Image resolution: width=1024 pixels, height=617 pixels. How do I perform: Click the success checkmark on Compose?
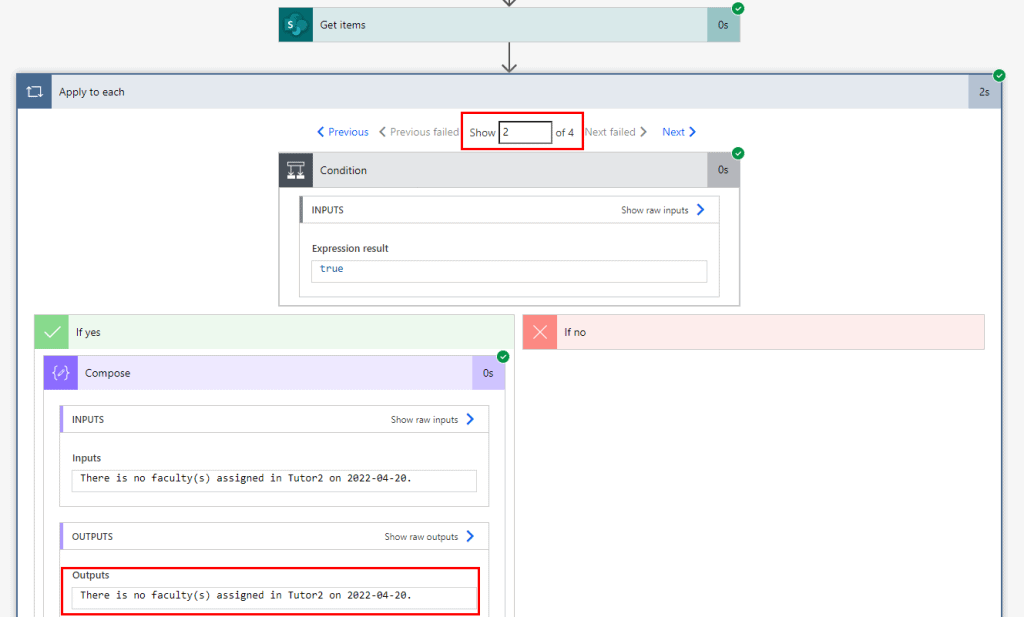[x=503, y=356]
